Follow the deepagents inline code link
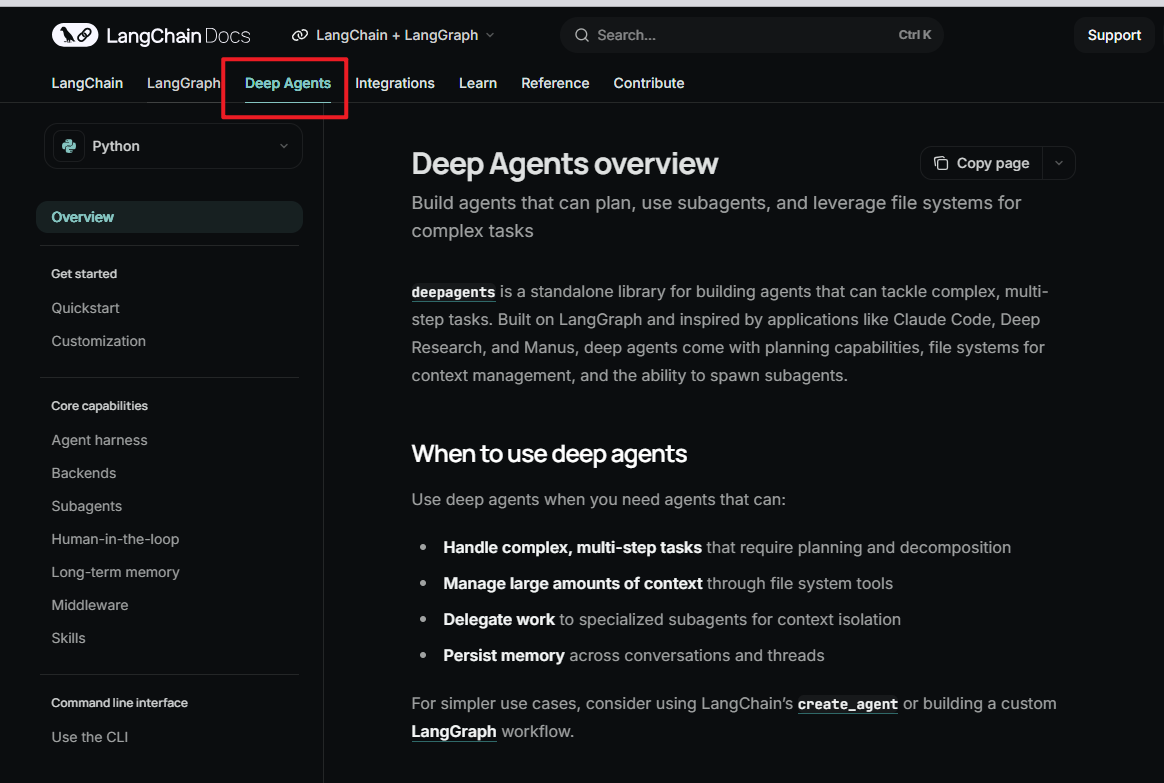The image size is (1164, 783). tap(454, 292)
